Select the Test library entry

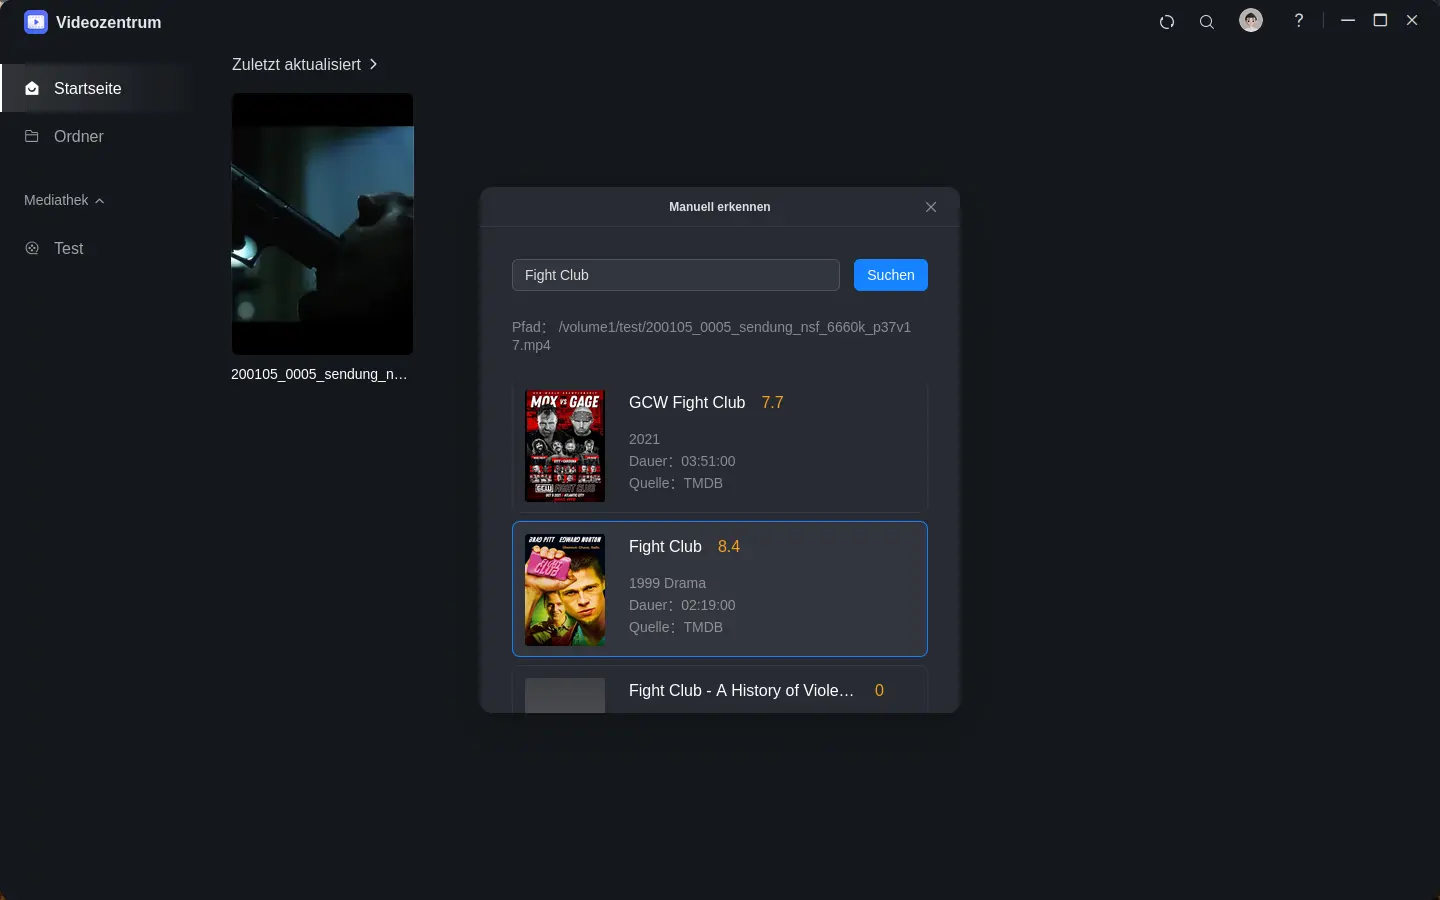point(69,249)
